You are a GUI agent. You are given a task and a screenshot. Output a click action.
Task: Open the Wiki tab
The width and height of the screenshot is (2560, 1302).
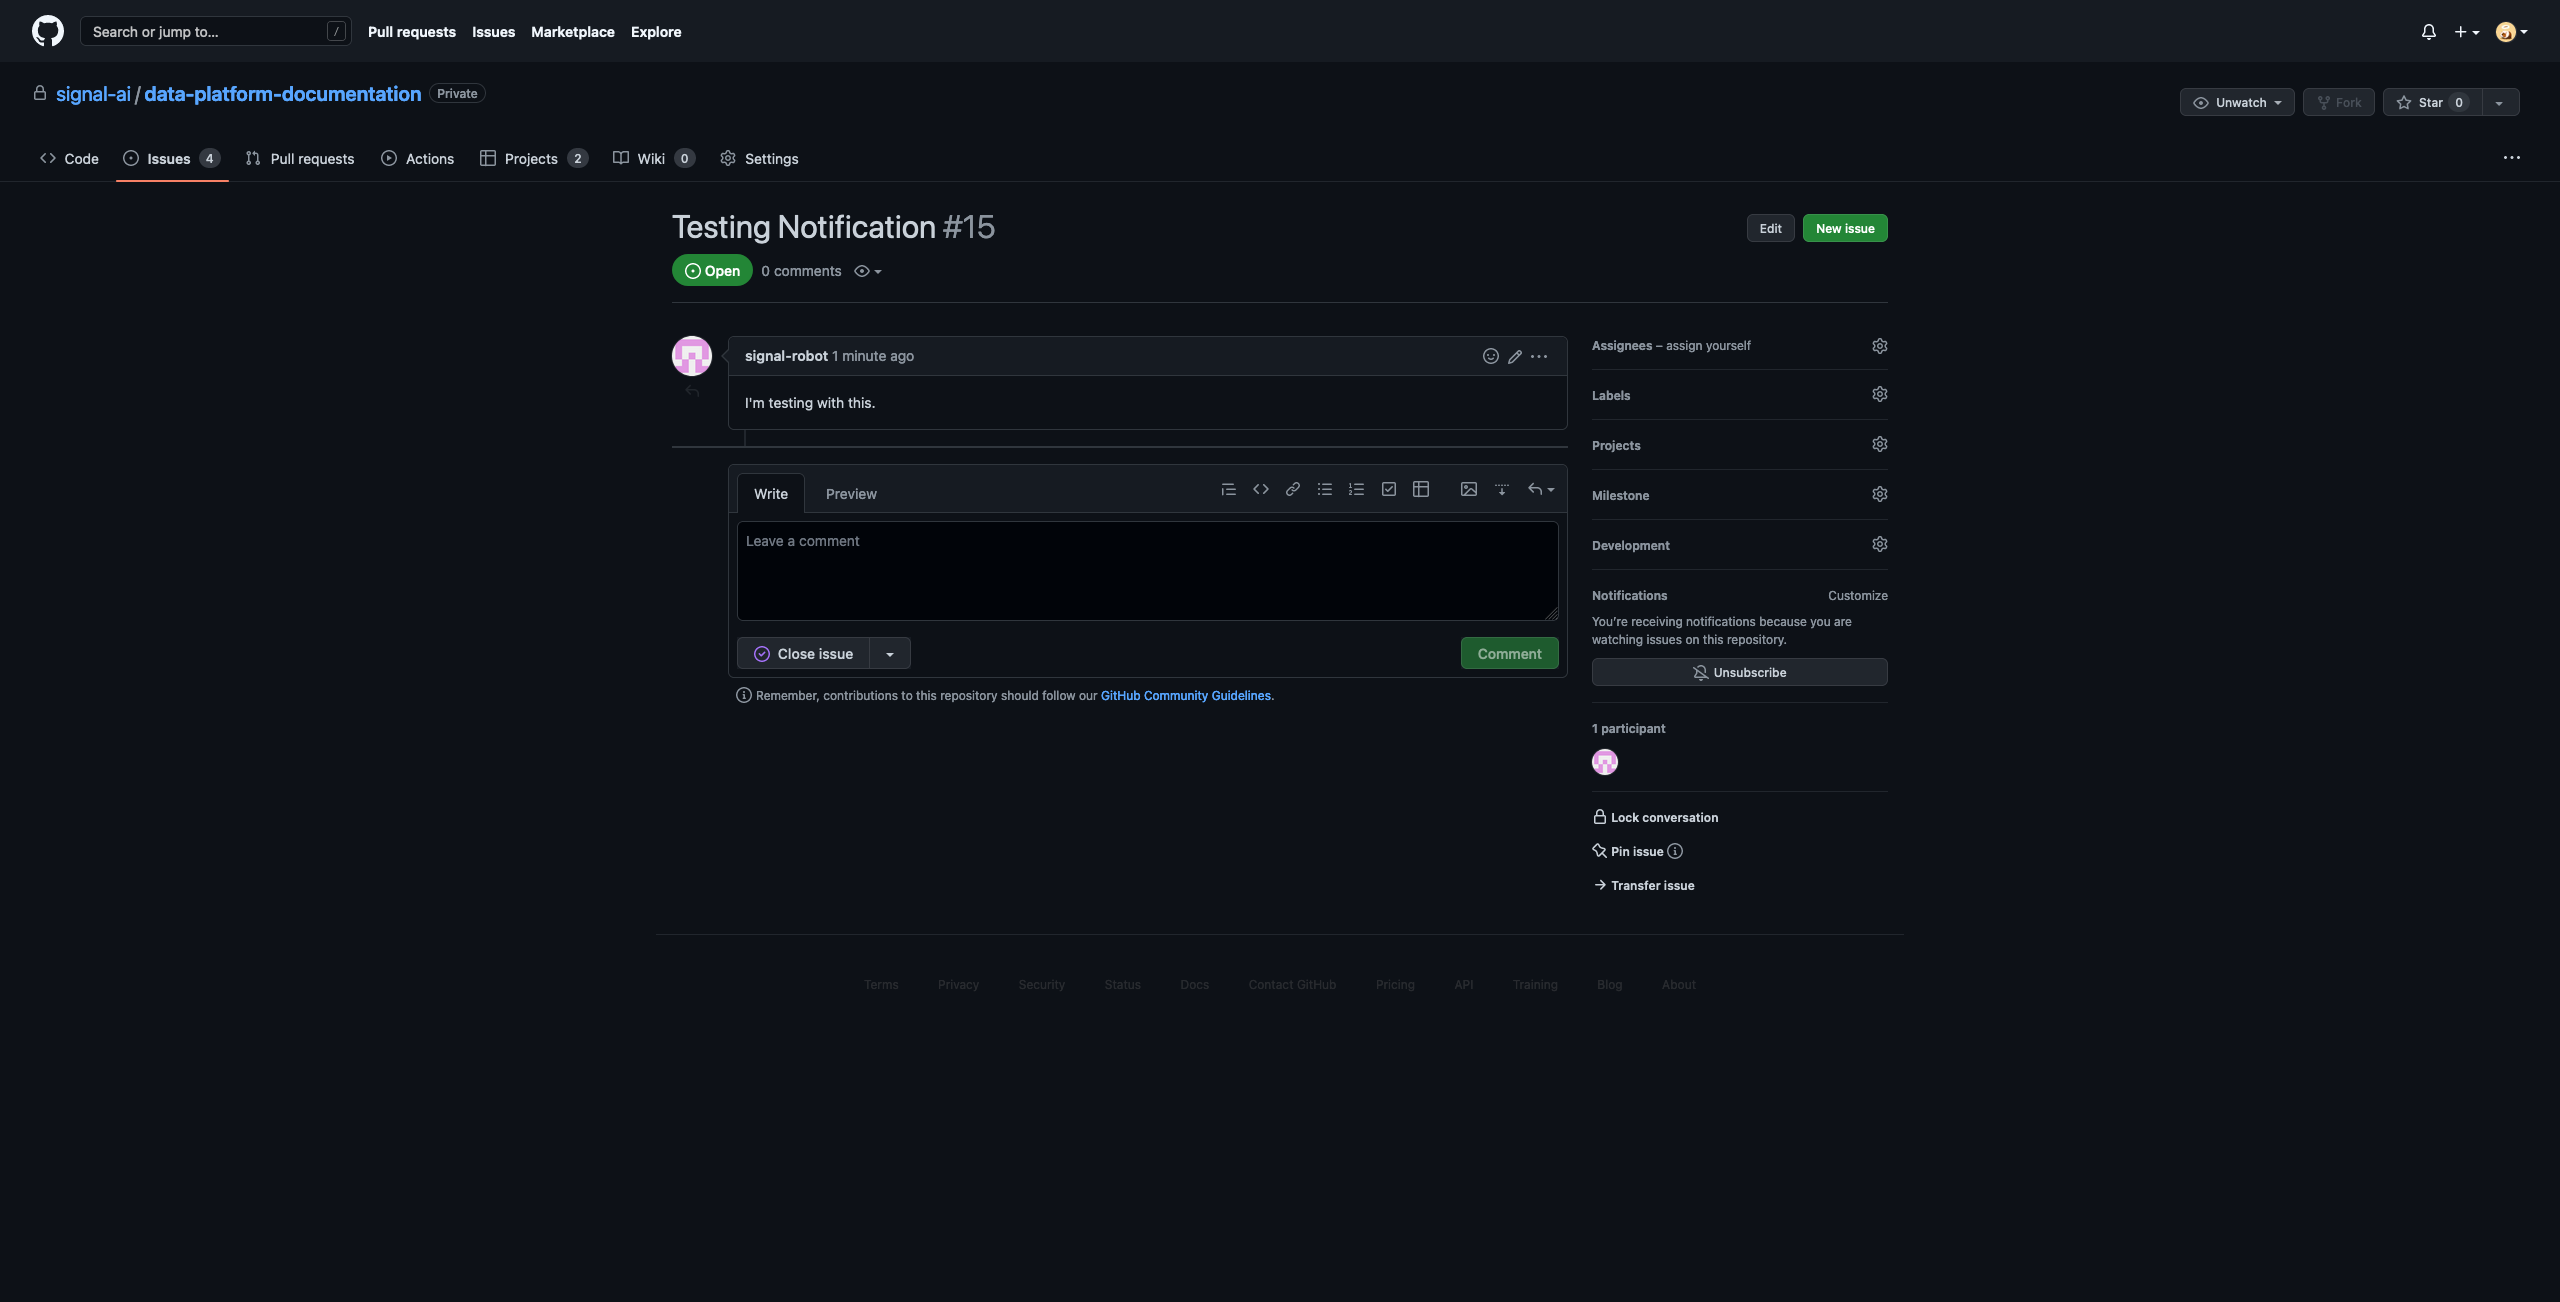(x=653, y=158)
